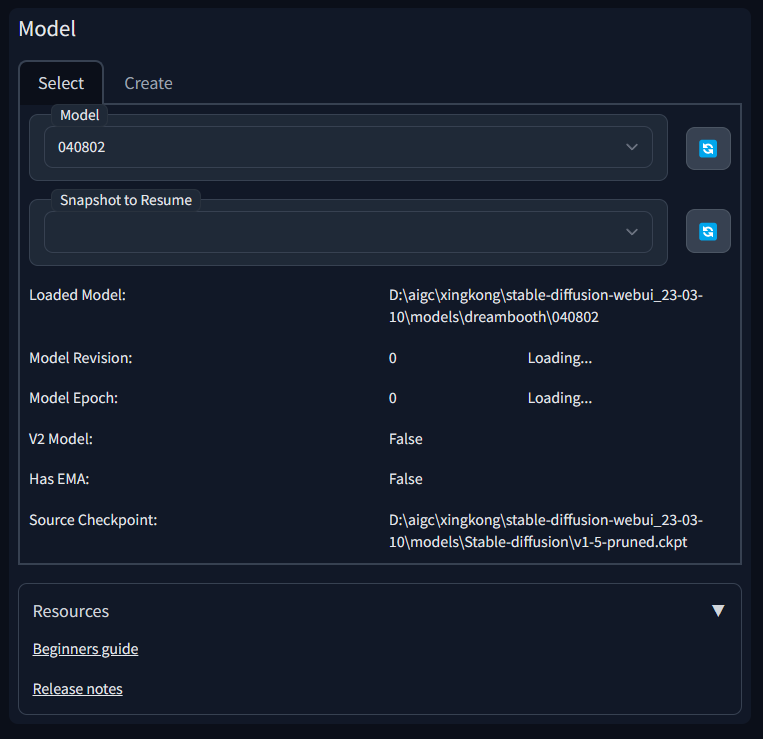The height and width of the screenshot is (739, 763).
Task: Open the Create tab
Action: [x=148, y=83]
